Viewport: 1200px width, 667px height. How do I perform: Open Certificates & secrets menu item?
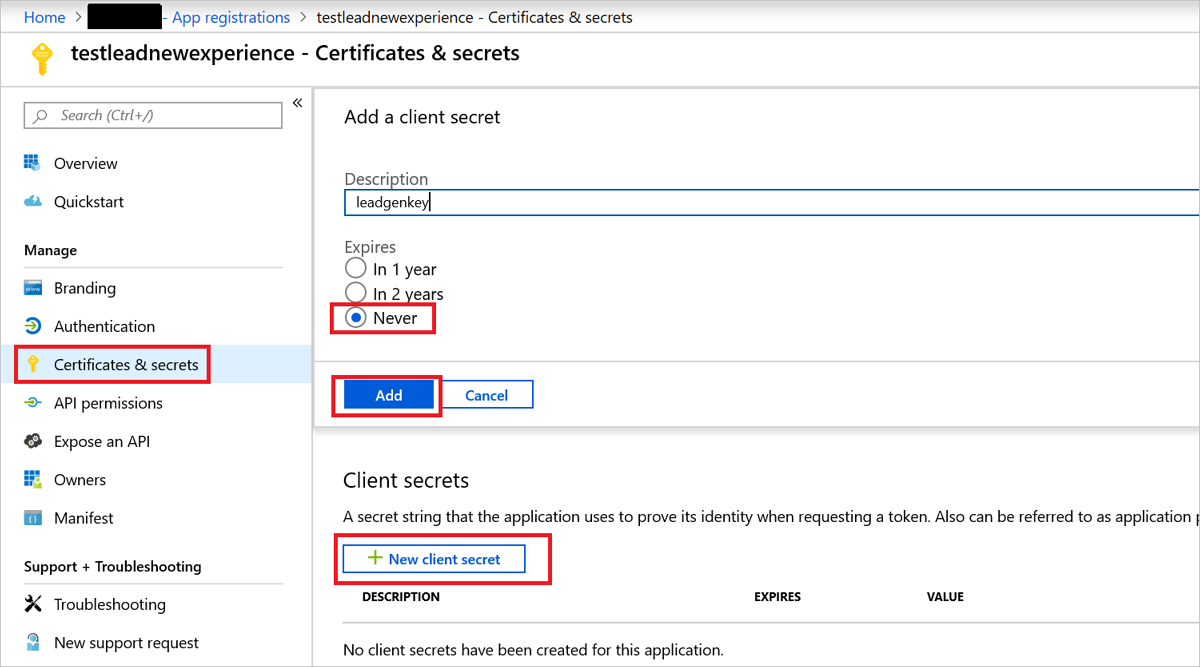click(126, 365)
